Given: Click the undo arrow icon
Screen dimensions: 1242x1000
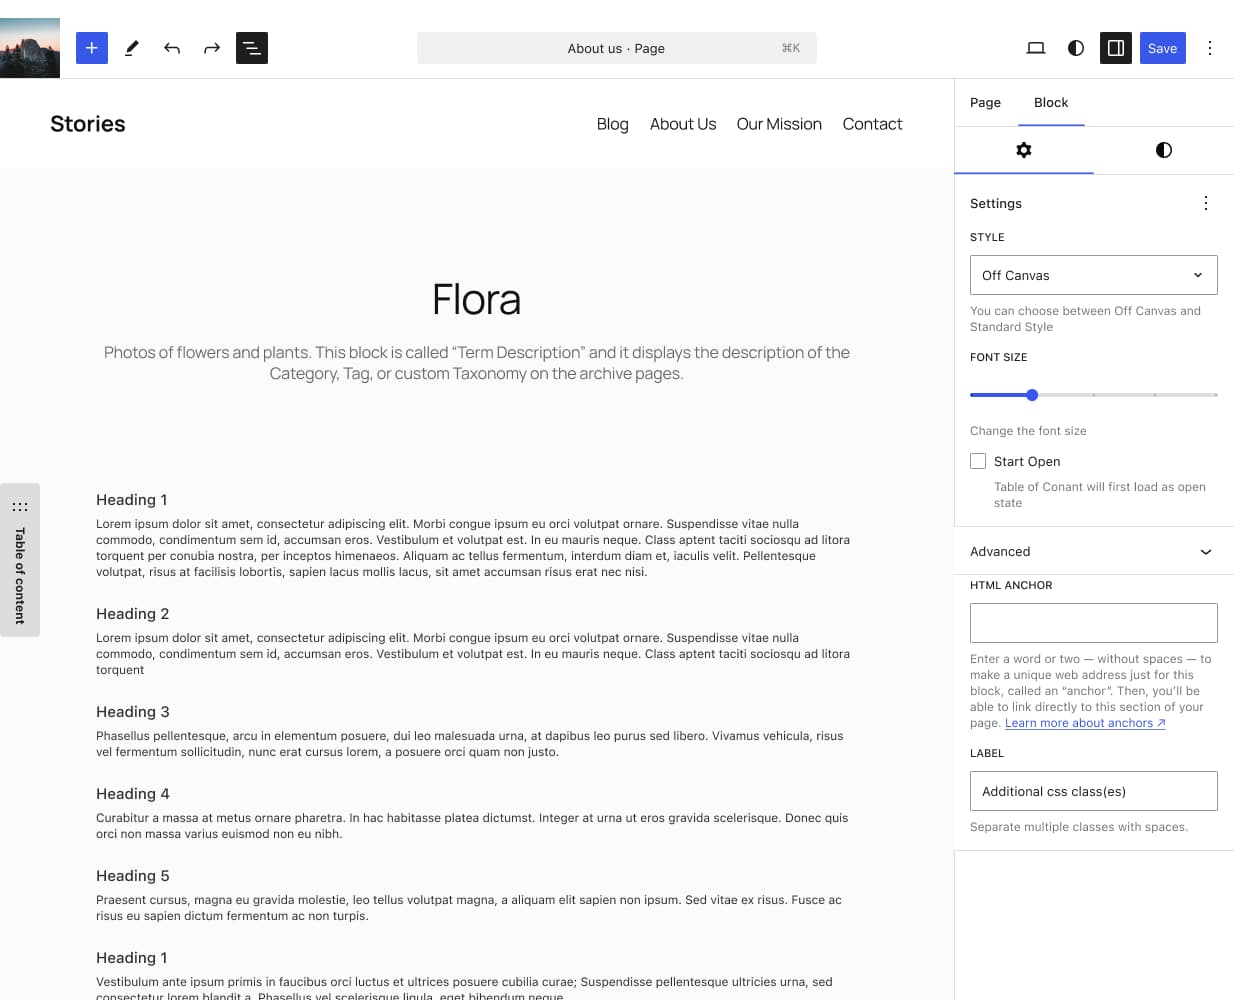Looking at the screenshot, I should tap(172, 48).
